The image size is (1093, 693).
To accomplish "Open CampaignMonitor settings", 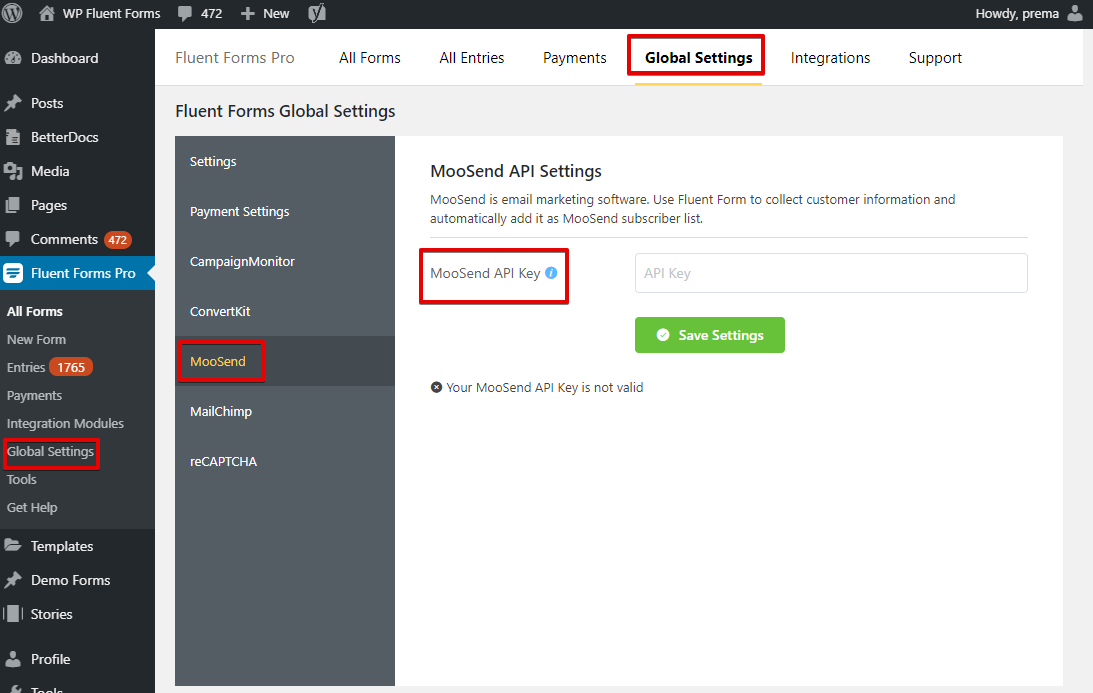I will [x=285, y=261].
